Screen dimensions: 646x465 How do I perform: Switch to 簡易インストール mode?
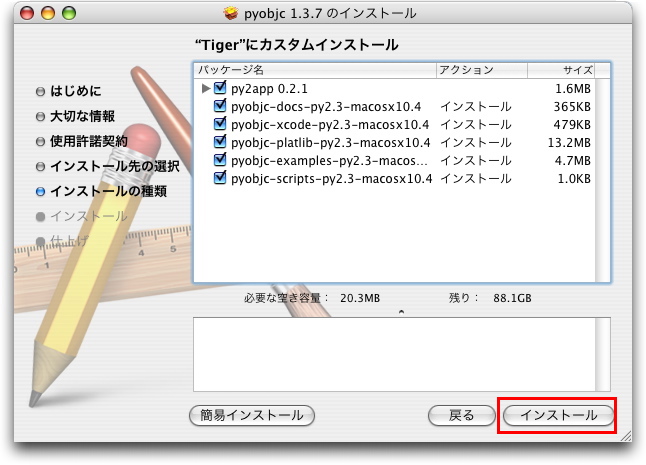click(252, 415)
